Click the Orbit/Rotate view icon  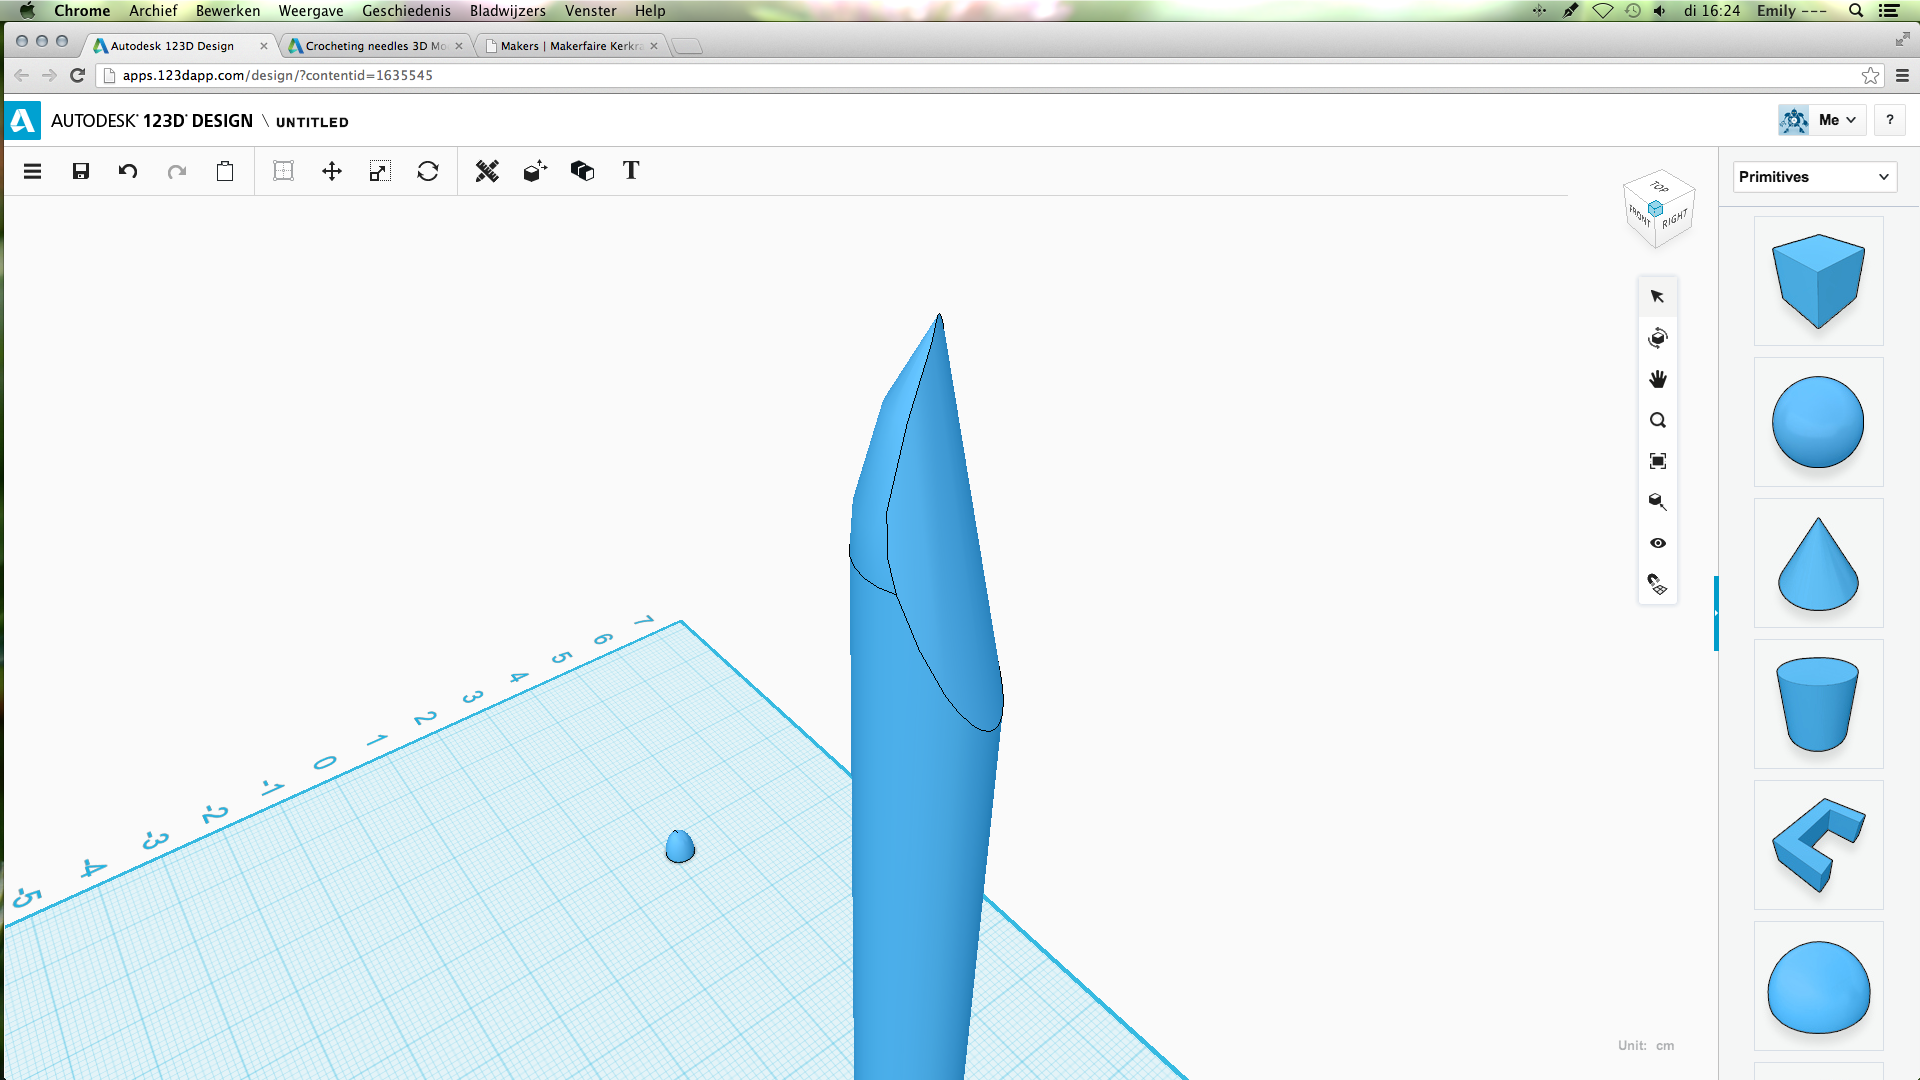1658,338
